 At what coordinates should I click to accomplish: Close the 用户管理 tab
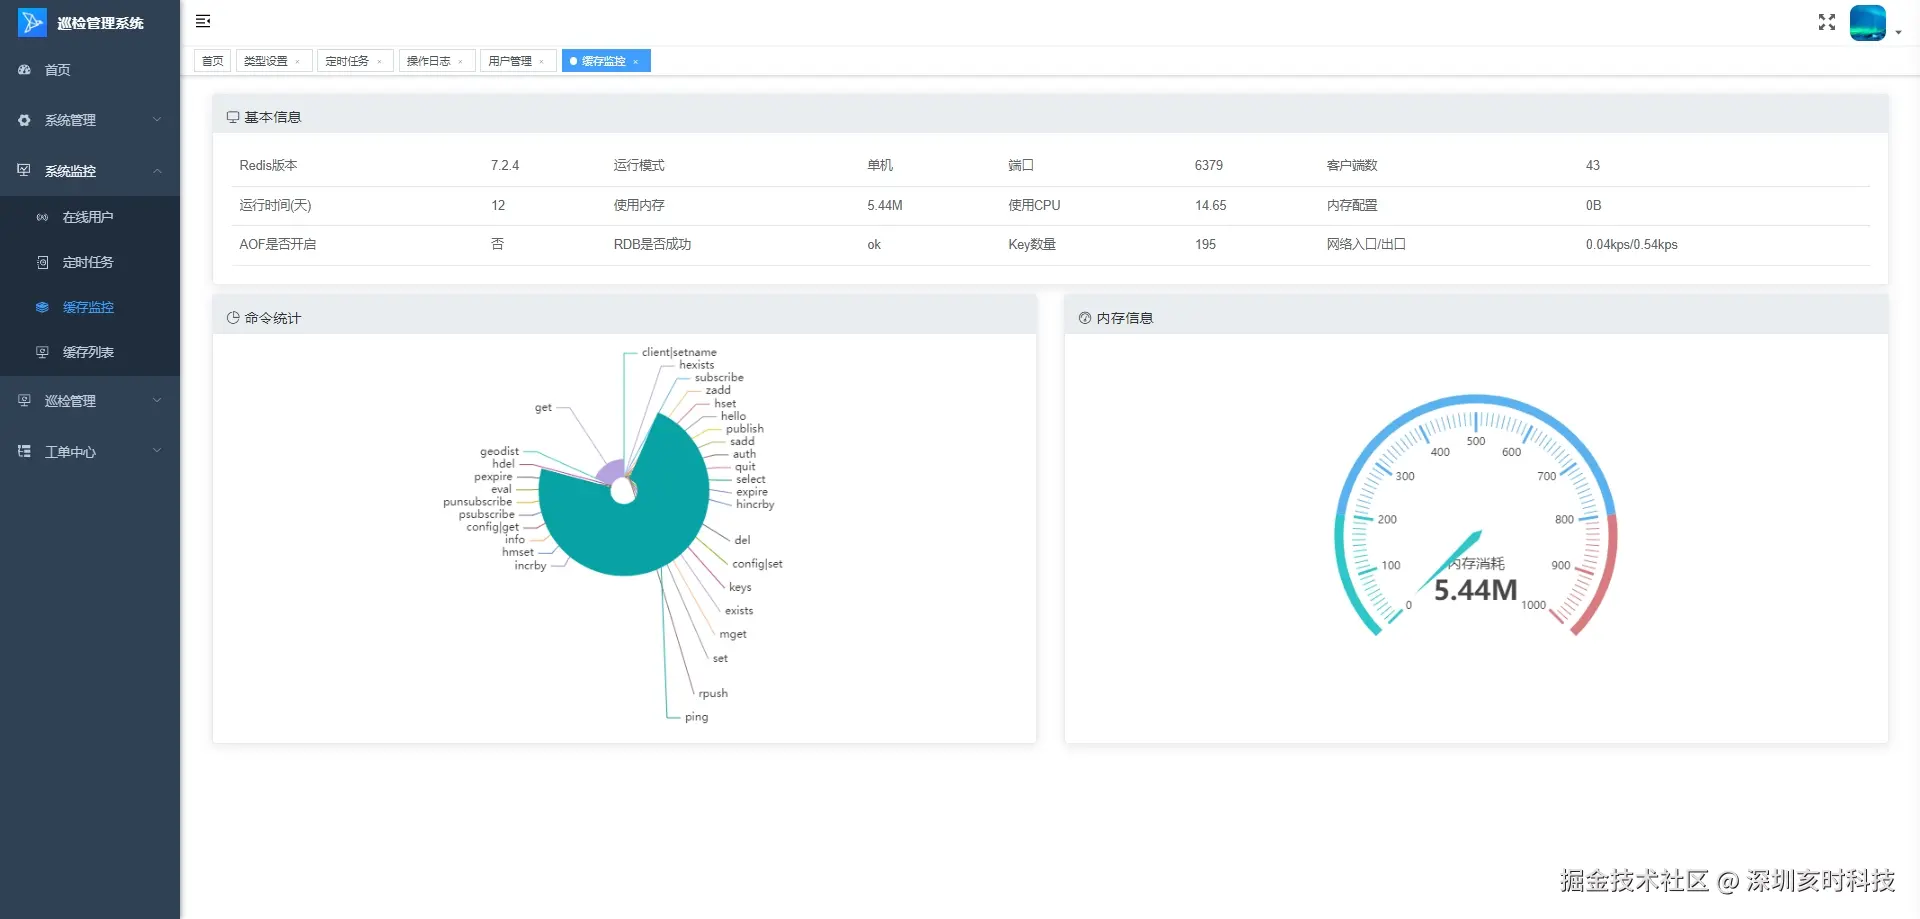coord(542,62)
